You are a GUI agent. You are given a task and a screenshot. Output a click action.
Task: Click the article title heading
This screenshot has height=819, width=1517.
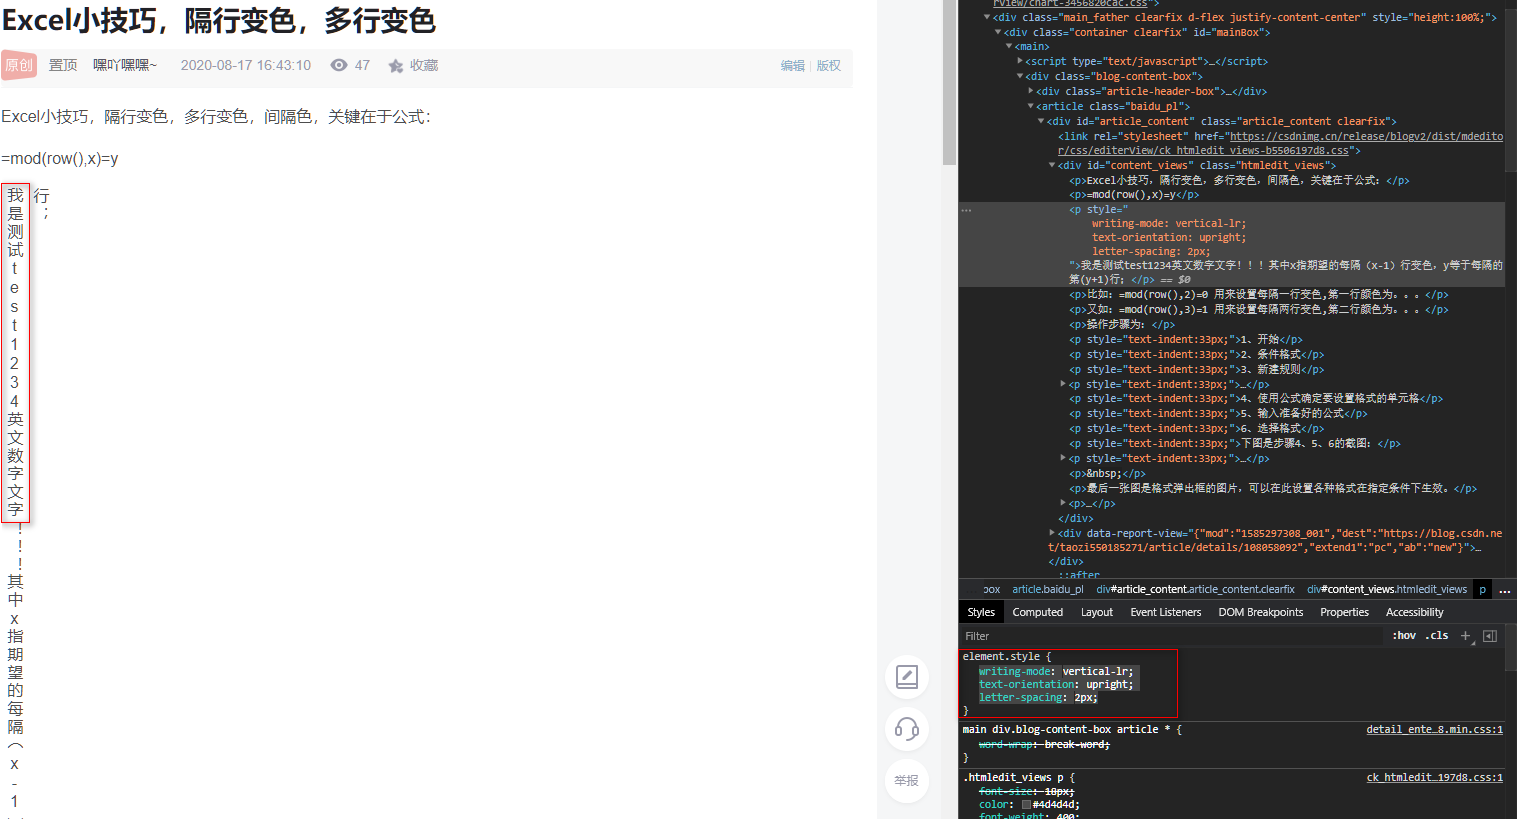pos(219,20)
